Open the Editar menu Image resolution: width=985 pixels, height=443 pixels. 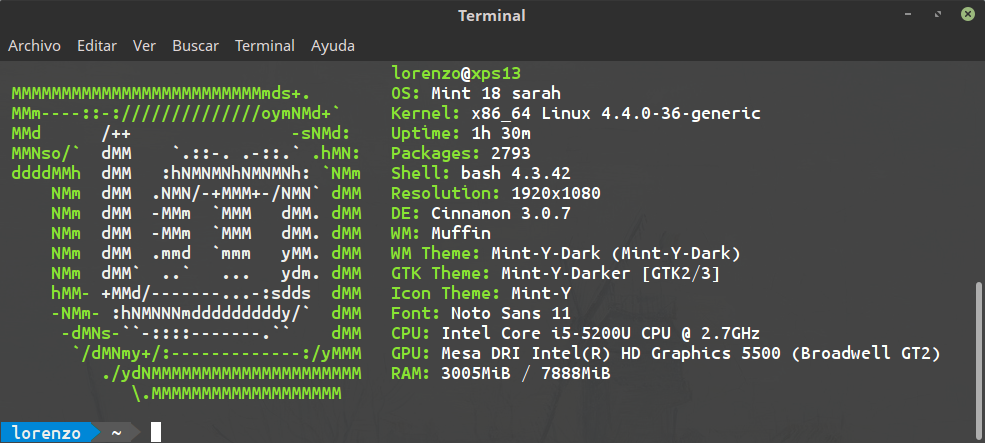97,46
